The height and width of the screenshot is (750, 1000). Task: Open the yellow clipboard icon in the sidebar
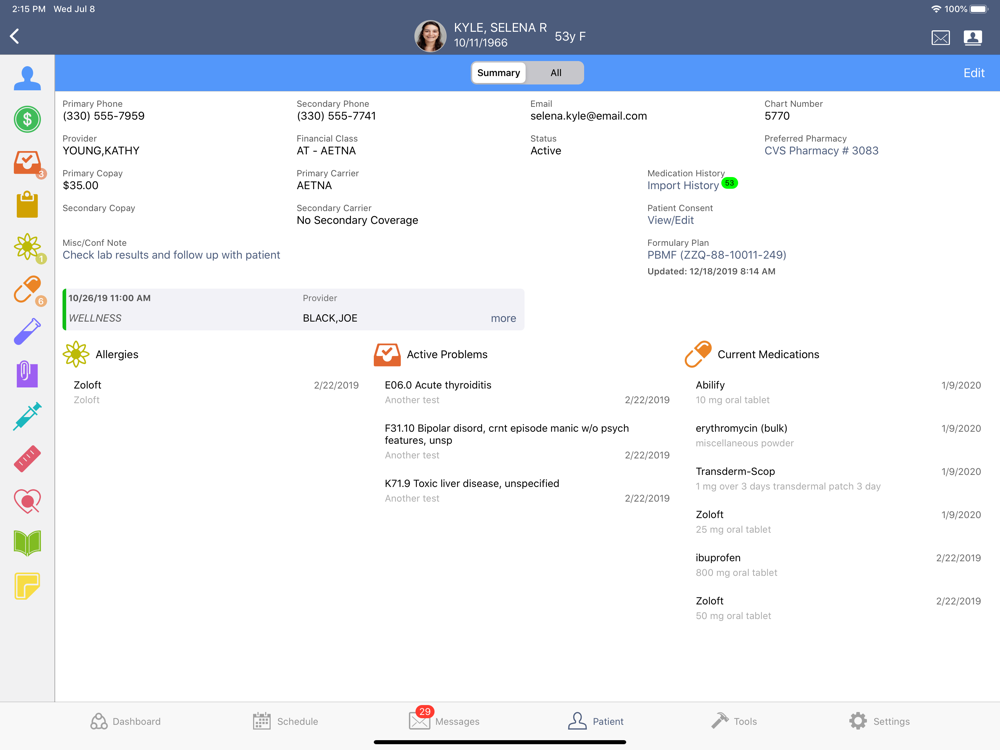coord(27,205)
